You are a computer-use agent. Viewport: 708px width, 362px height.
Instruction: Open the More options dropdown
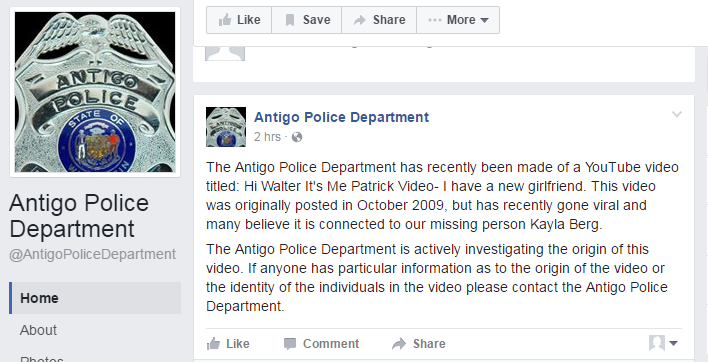click(x=458, y=20)
